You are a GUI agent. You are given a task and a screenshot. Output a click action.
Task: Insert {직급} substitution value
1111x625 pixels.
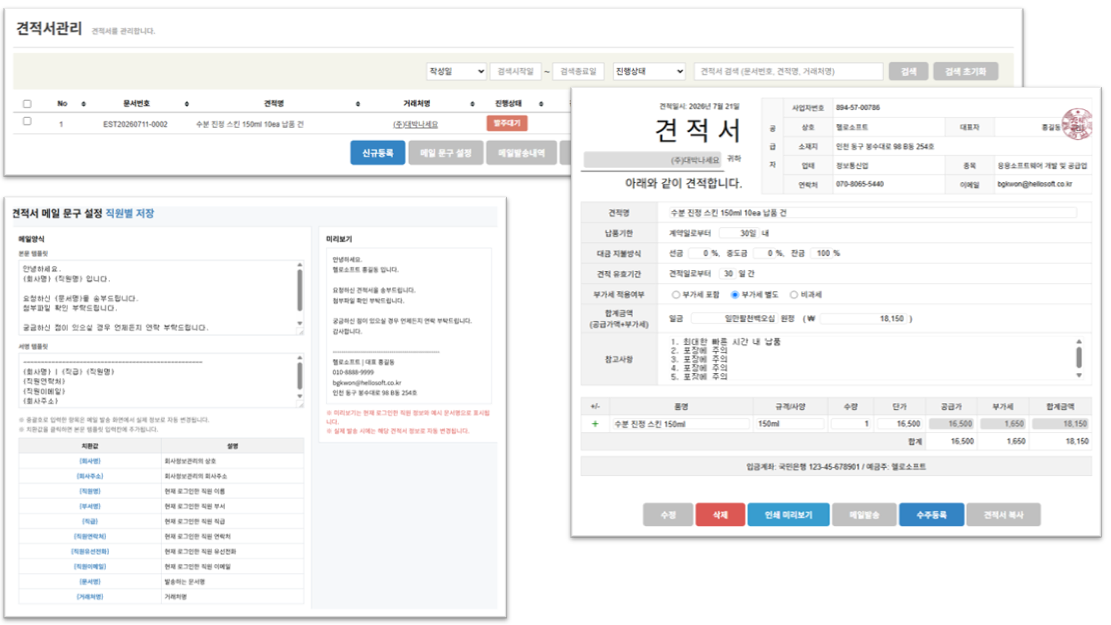(x=90, y=522)
